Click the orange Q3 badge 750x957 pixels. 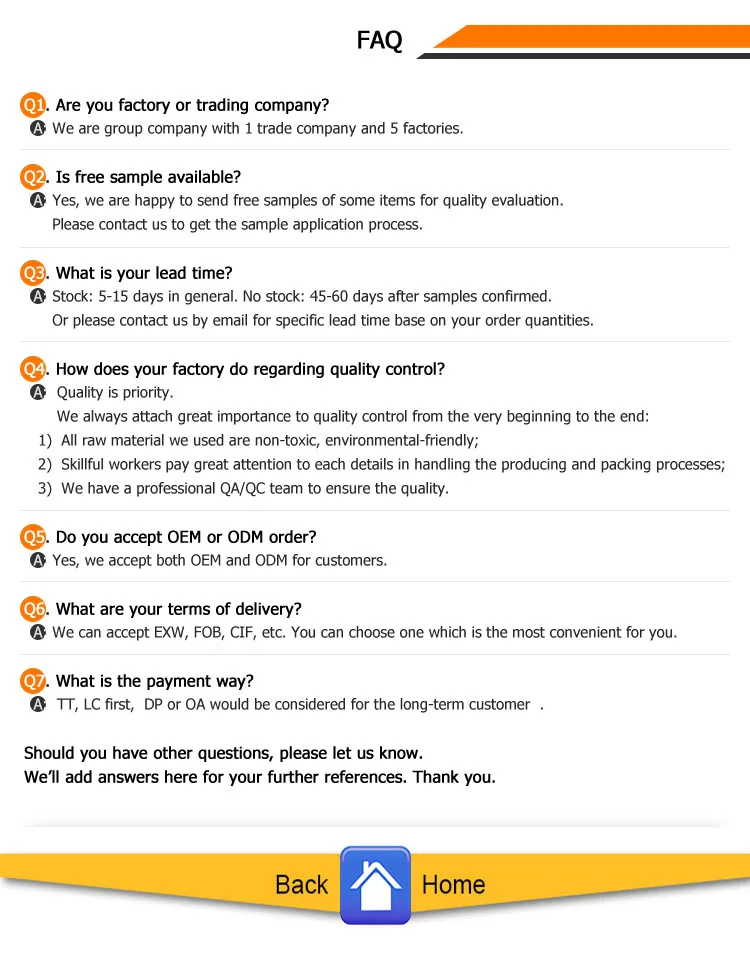34,273
